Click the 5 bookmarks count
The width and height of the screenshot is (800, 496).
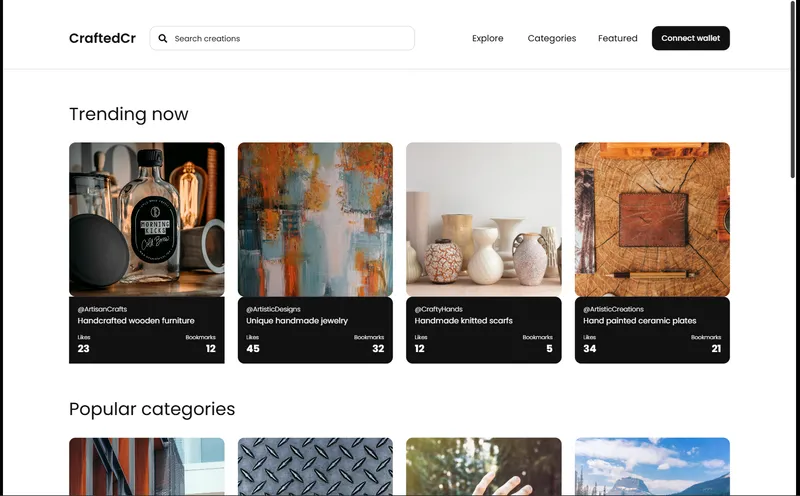(549, 349)
